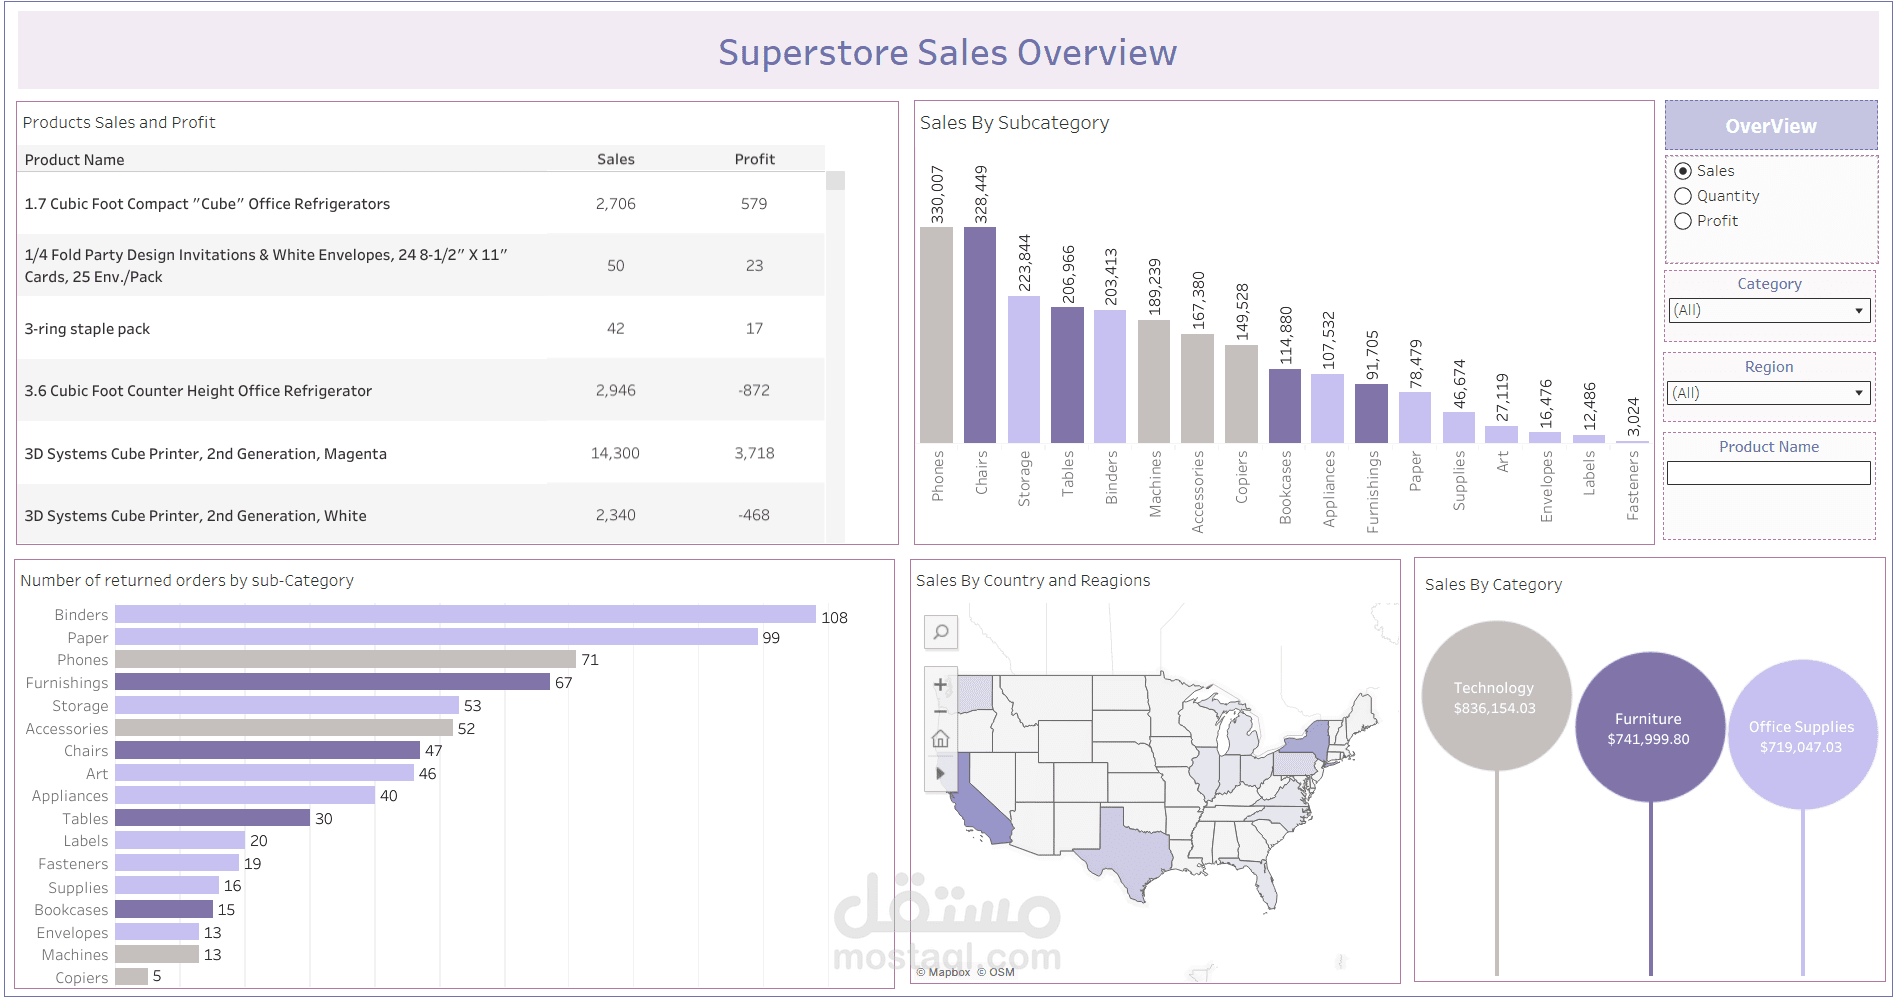Open the Region filter dropdown
The height and width of the screenshot is (997, 1895).
coord(1768,393)
